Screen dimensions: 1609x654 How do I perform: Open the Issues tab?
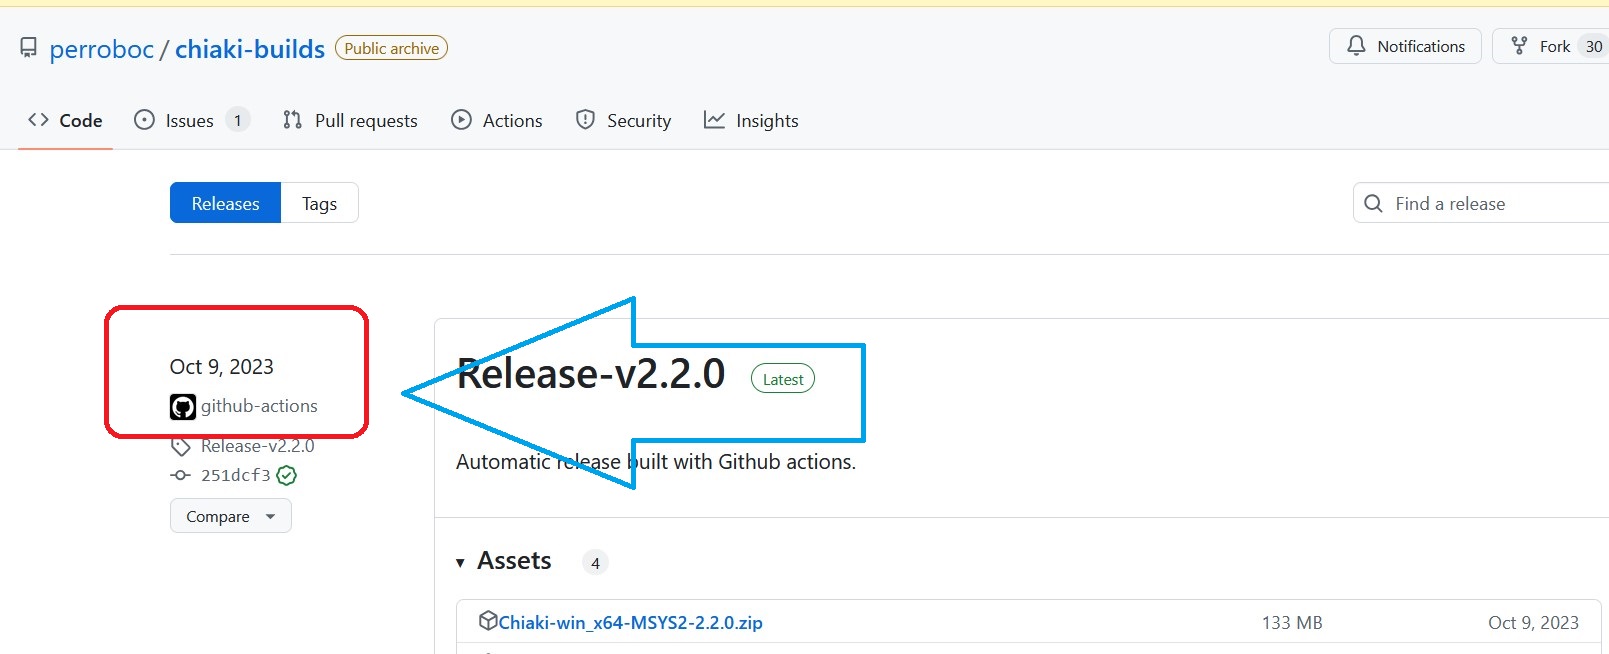pos(191,120)
